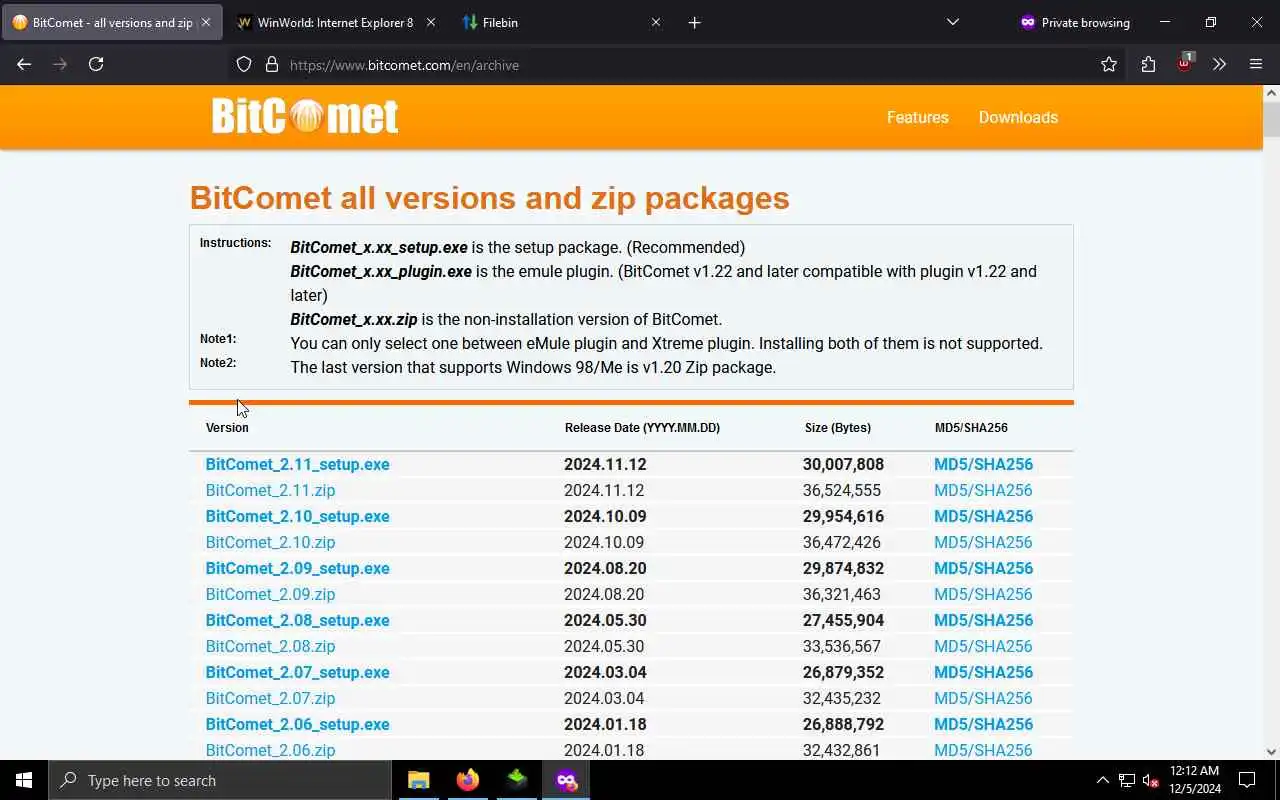Screen dimensions: 1280x800
Task: Open the green arrow app in taskbar
Action: point(517,780)
